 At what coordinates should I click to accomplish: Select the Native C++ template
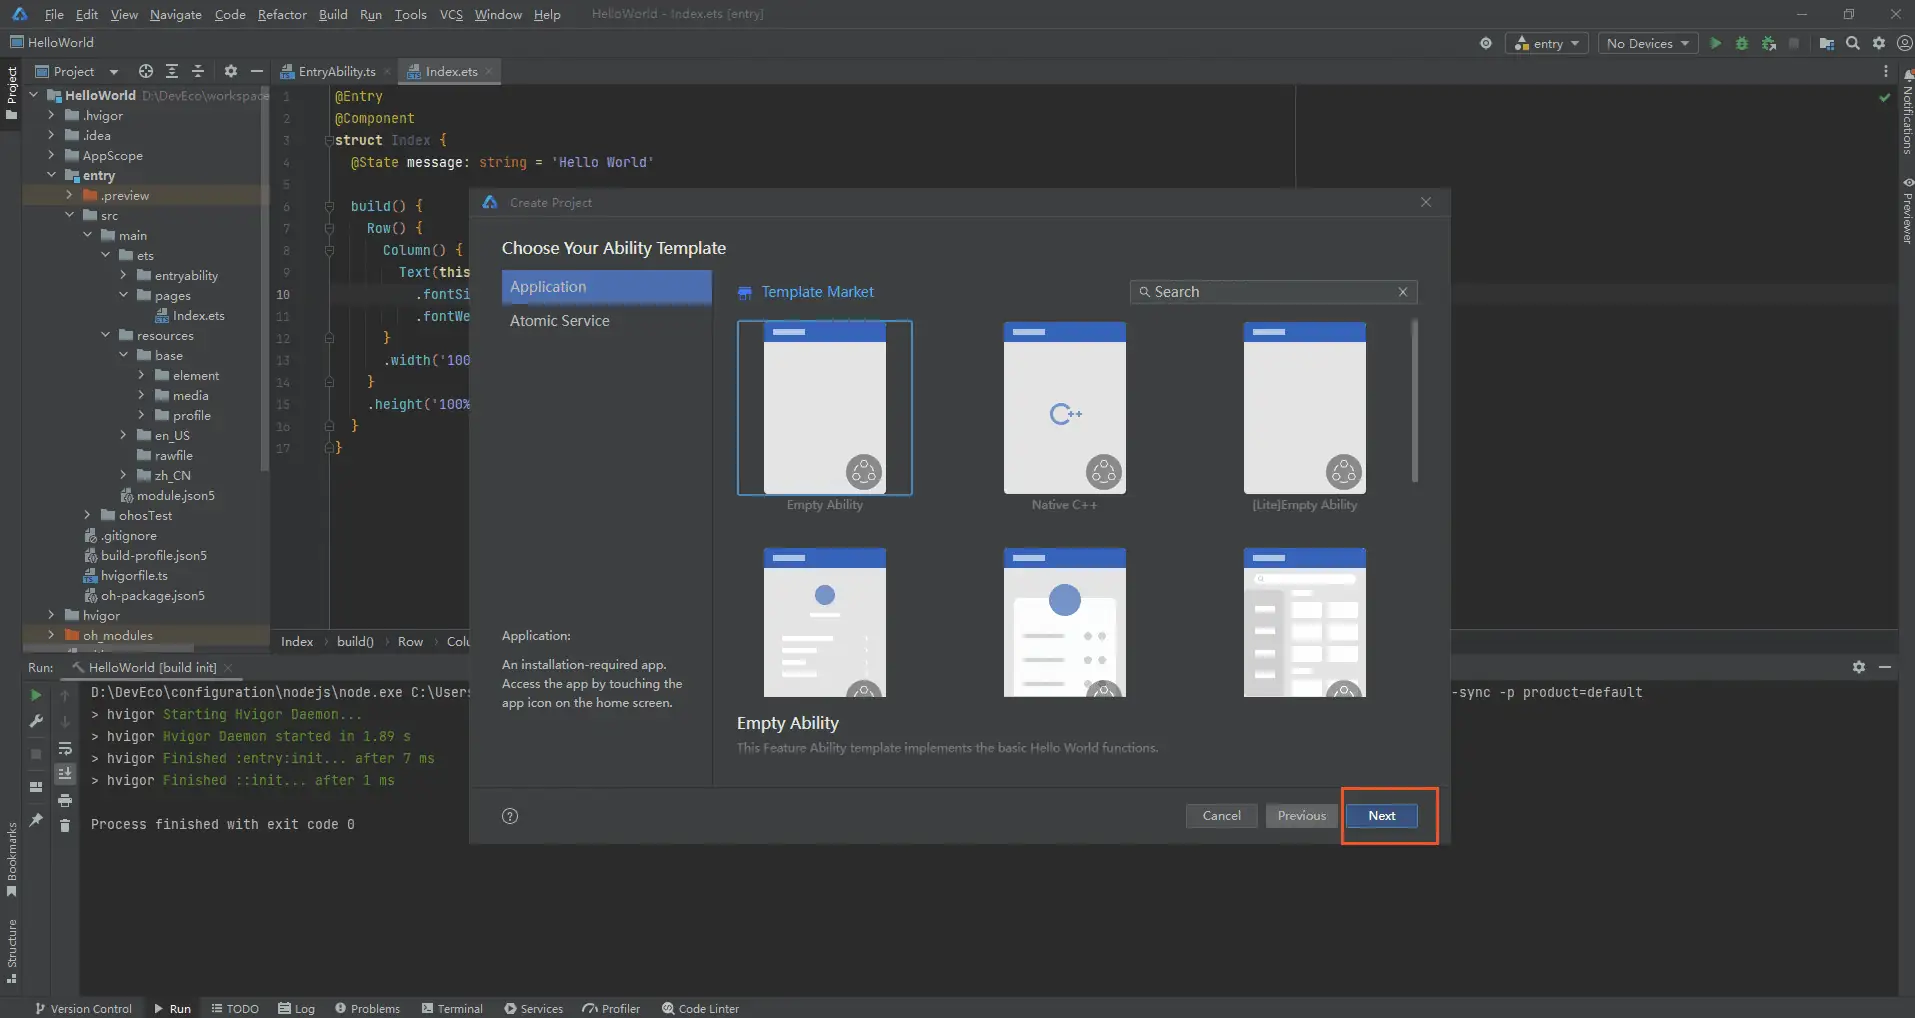1064,408
